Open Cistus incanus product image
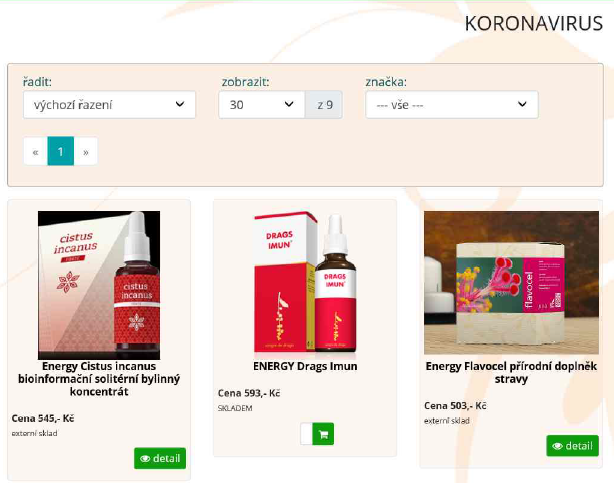 point(99,285)
